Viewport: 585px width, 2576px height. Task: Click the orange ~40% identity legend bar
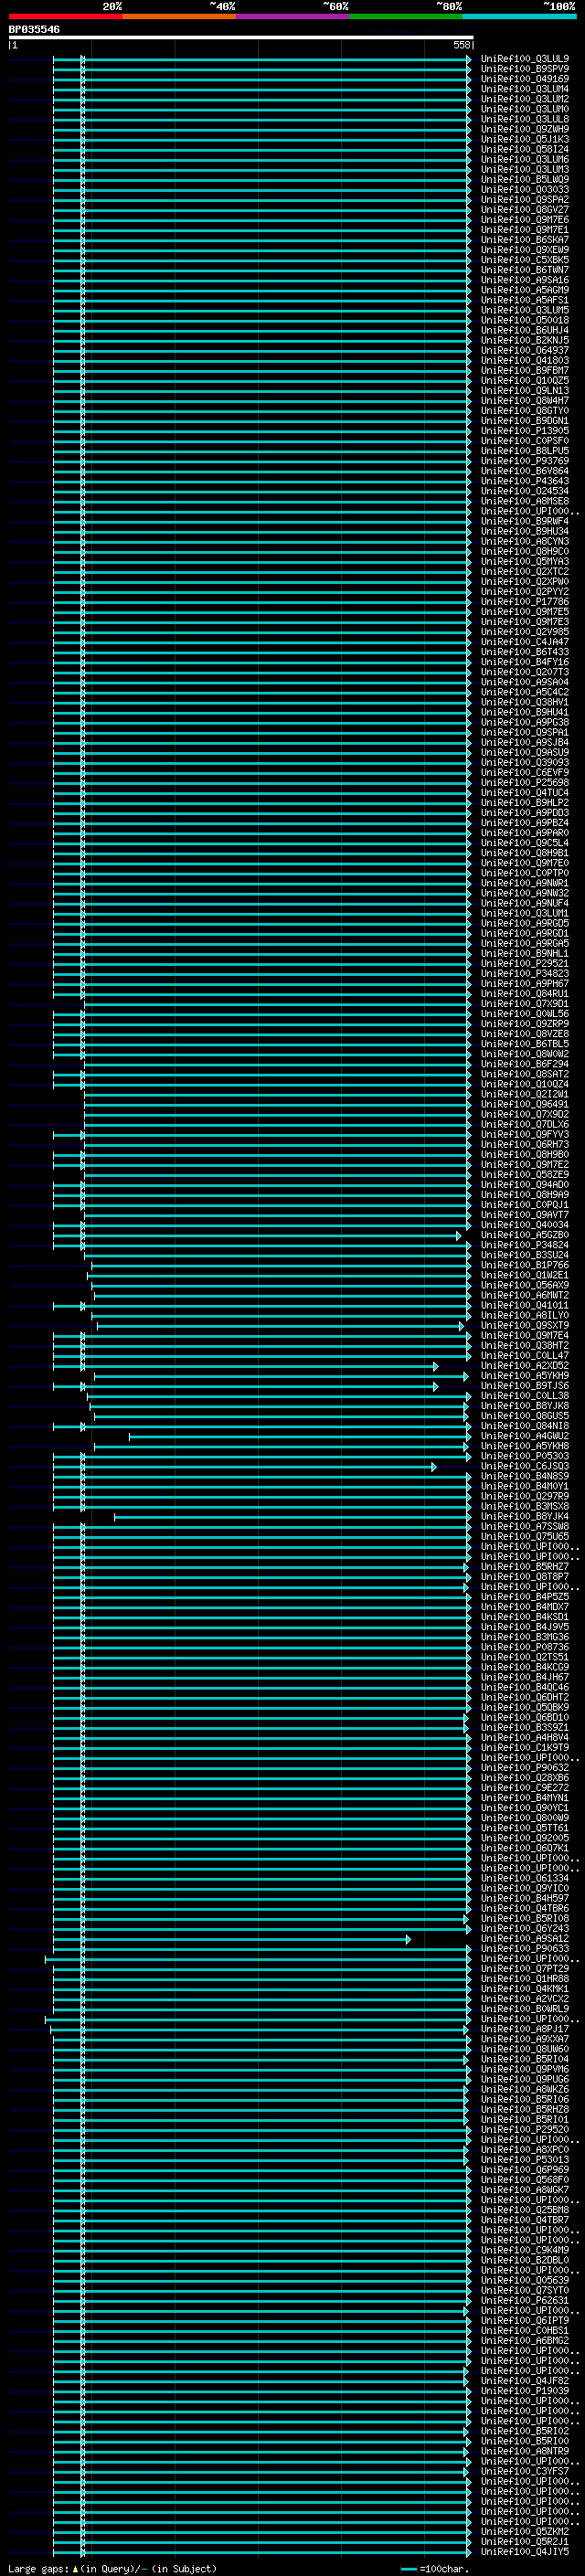tap(179, 16)
